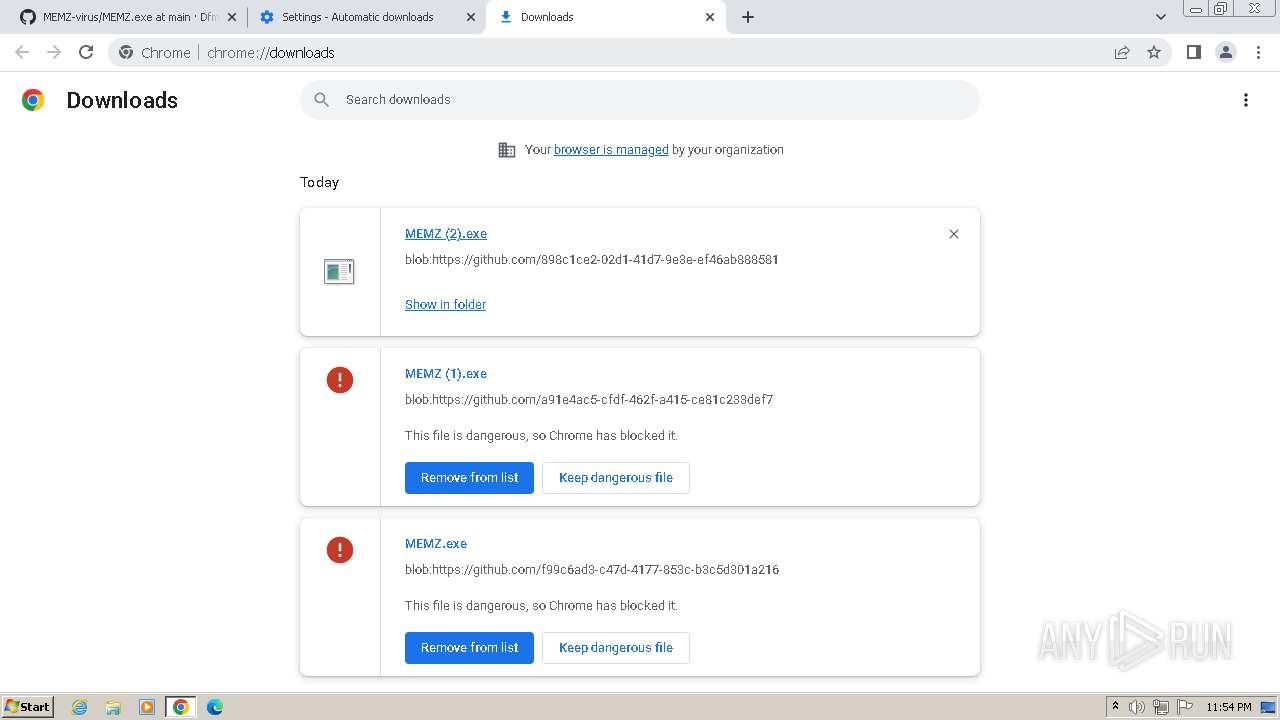1280x720 pixels.
Task: Click the volume speaker tray icon
Action: (1137, 707)
